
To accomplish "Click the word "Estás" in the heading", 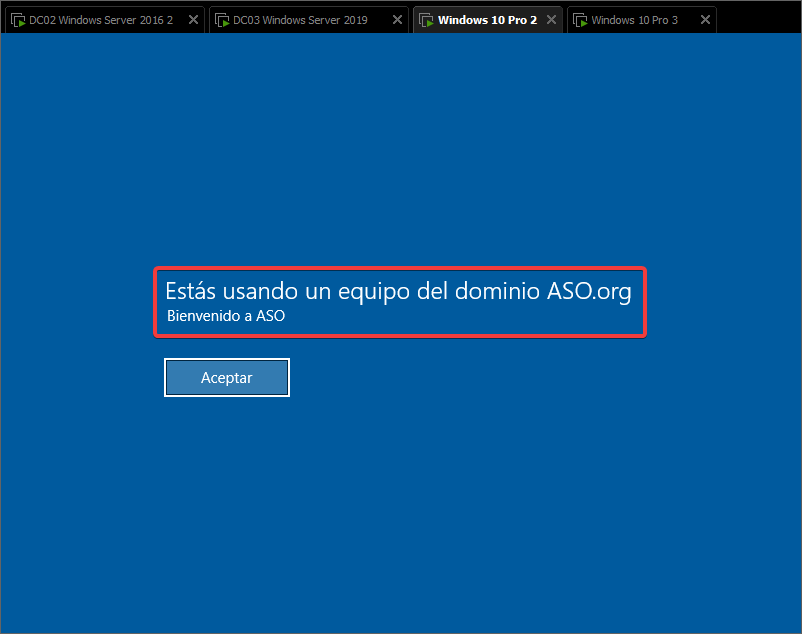I will pyautogui.click(x=190, y=291).
